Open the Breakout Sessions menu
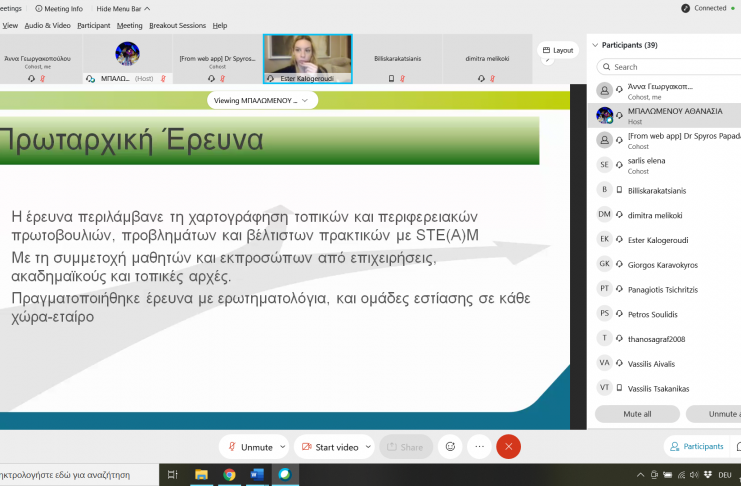The height and width of the screenshot is (486, 741). (177, 25)
